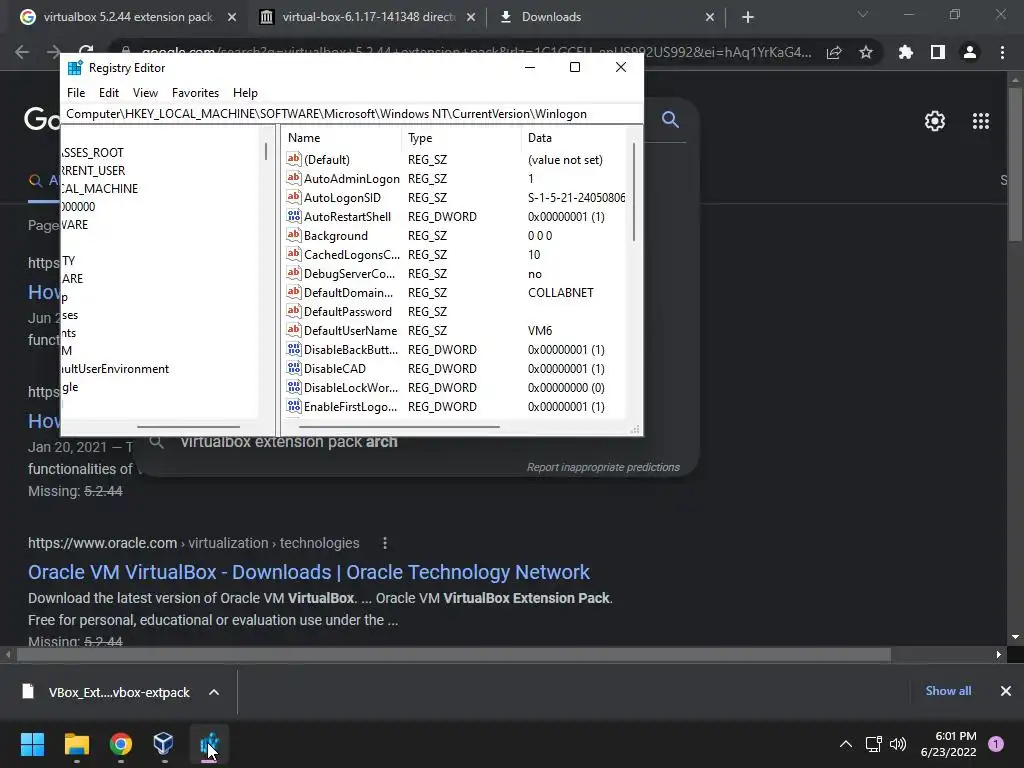Click the Chrome page horizontal scrollbar
This screenshot has width=1024, height=768.
point(454,654)
